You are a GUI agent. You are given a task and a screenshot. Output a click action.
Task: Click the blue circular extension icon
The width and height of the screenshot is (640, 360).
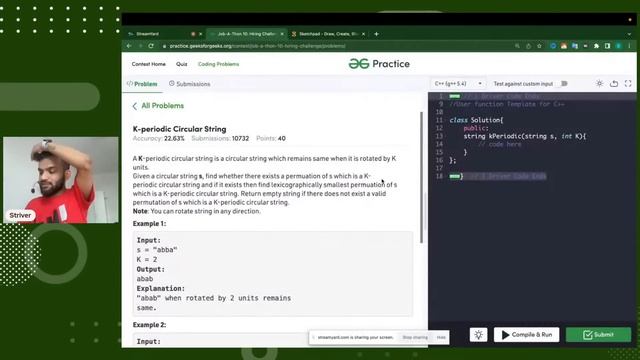(x=553, y=46)
